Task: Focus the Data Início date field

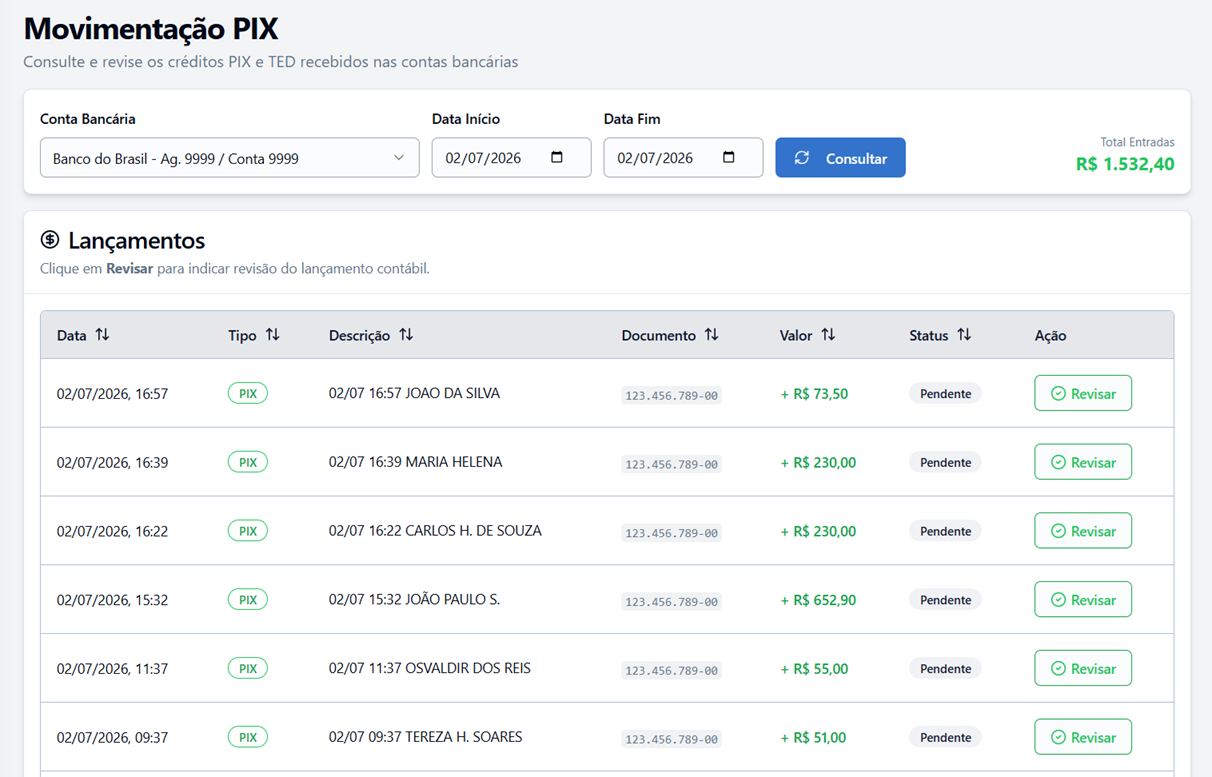Action: [x=511, y=158]
